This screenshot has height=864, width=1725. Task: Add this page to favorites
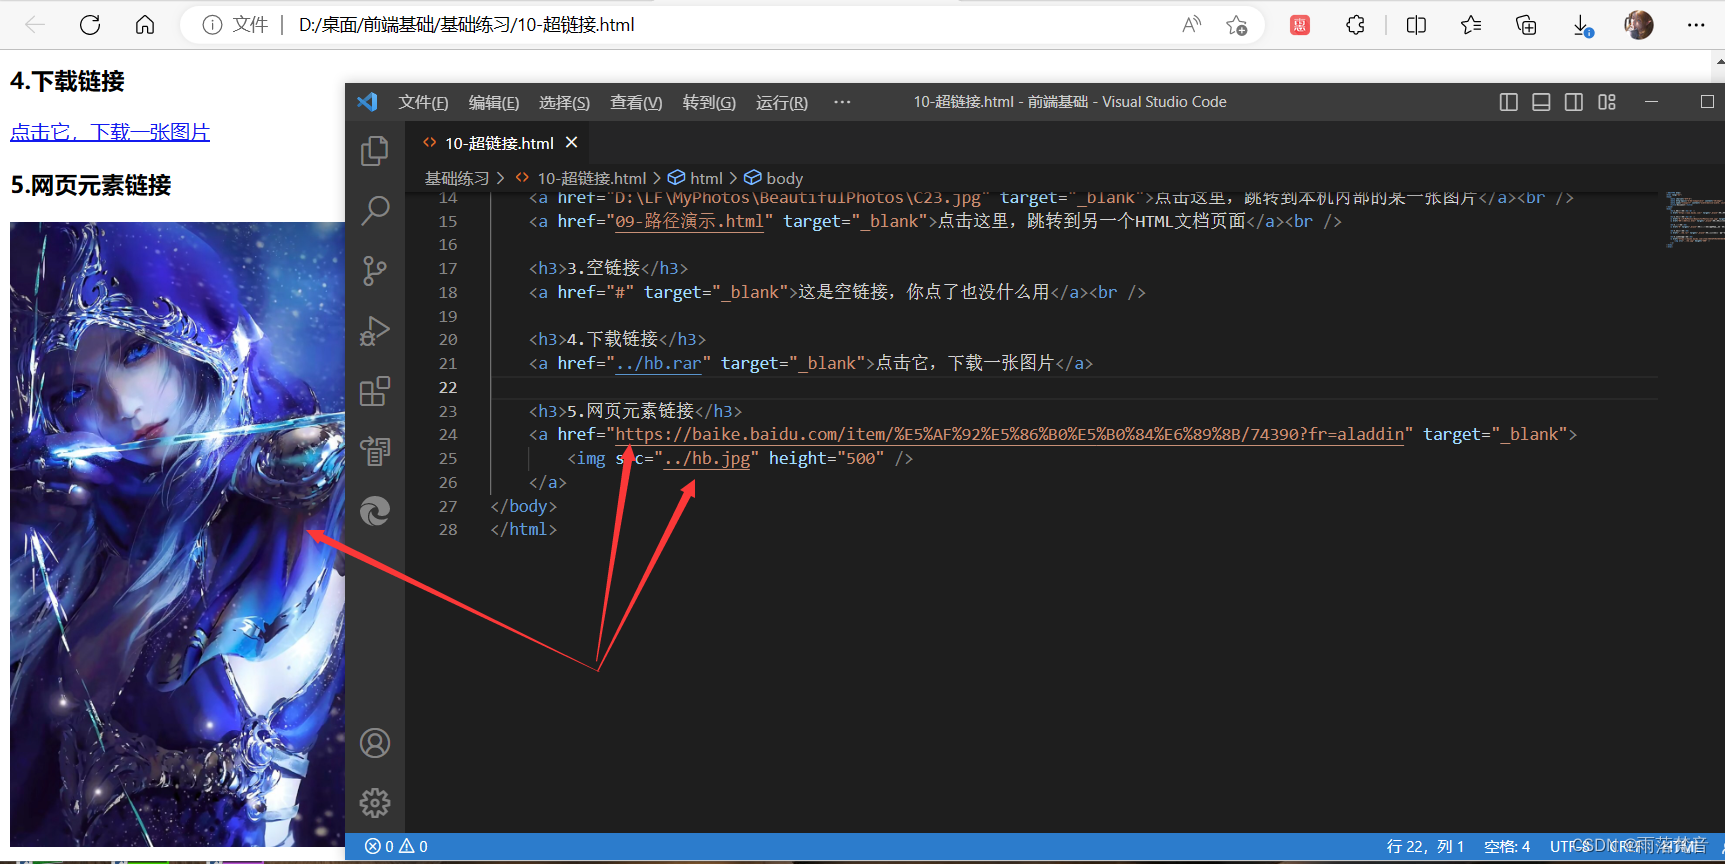point(1237,25)
